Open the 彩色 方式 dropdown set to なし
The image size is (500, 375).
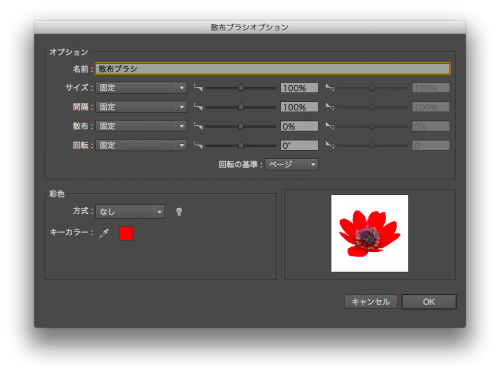[x=130, y=212]
